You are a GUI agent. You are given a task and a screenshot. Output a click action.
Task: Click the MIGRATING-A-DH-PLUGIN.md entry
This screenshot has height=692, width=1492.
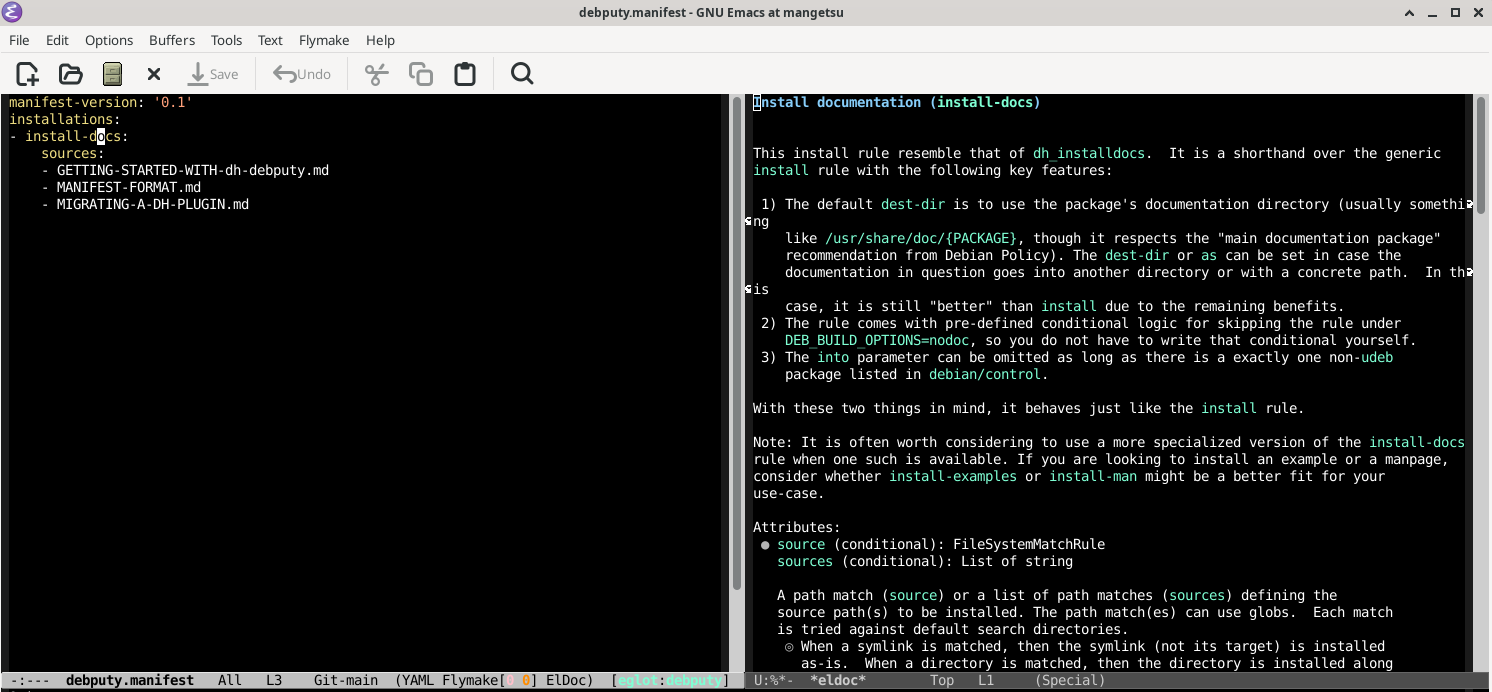153,204
